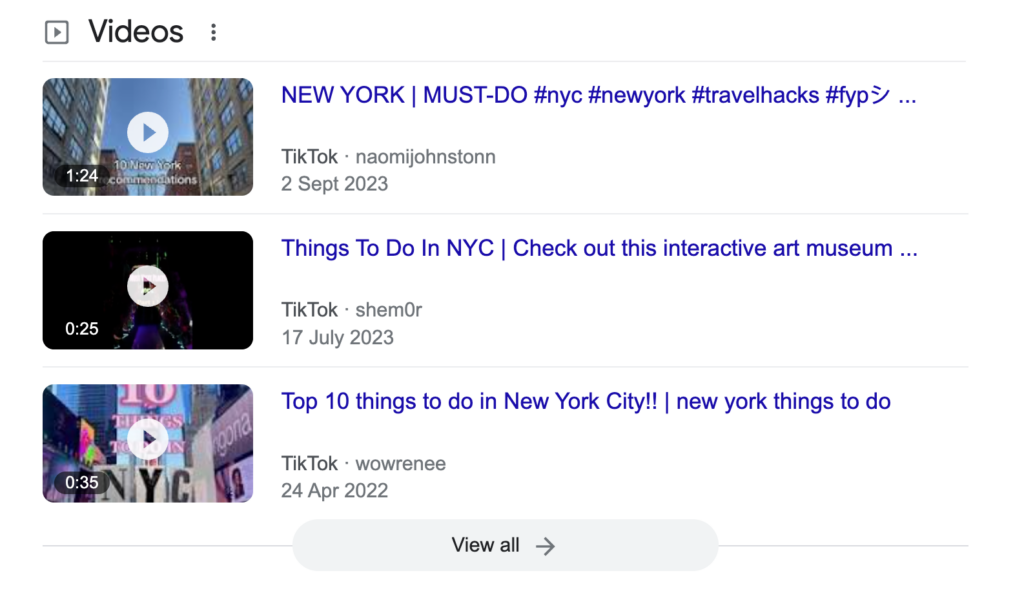Play the Top 10 things NYC video

click(148, 439)
